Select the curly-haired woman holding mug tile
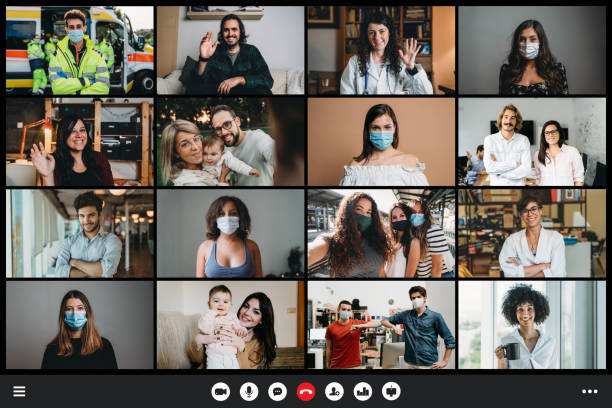Viewport: 612px width, 408px height. pyautogui.click(x=532, y=325)
